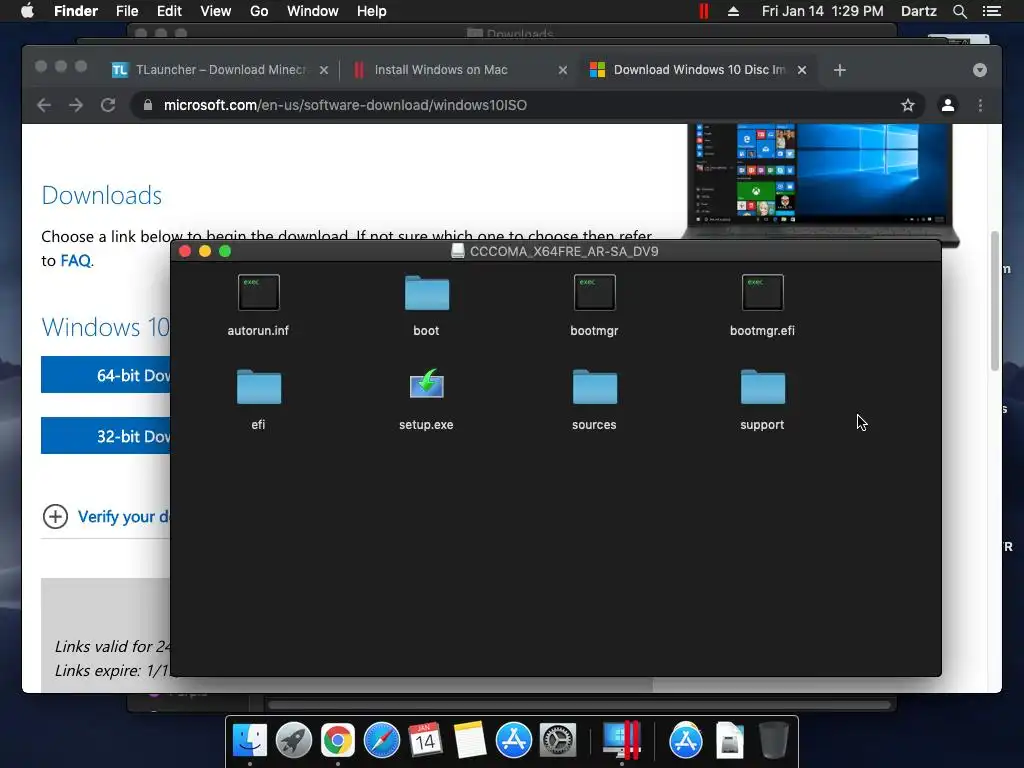Click the CCCOMA_X64FRE_AR-SA_DV9 window title
The width and height of the screenshot is (1024, 768).
[564, 251]
